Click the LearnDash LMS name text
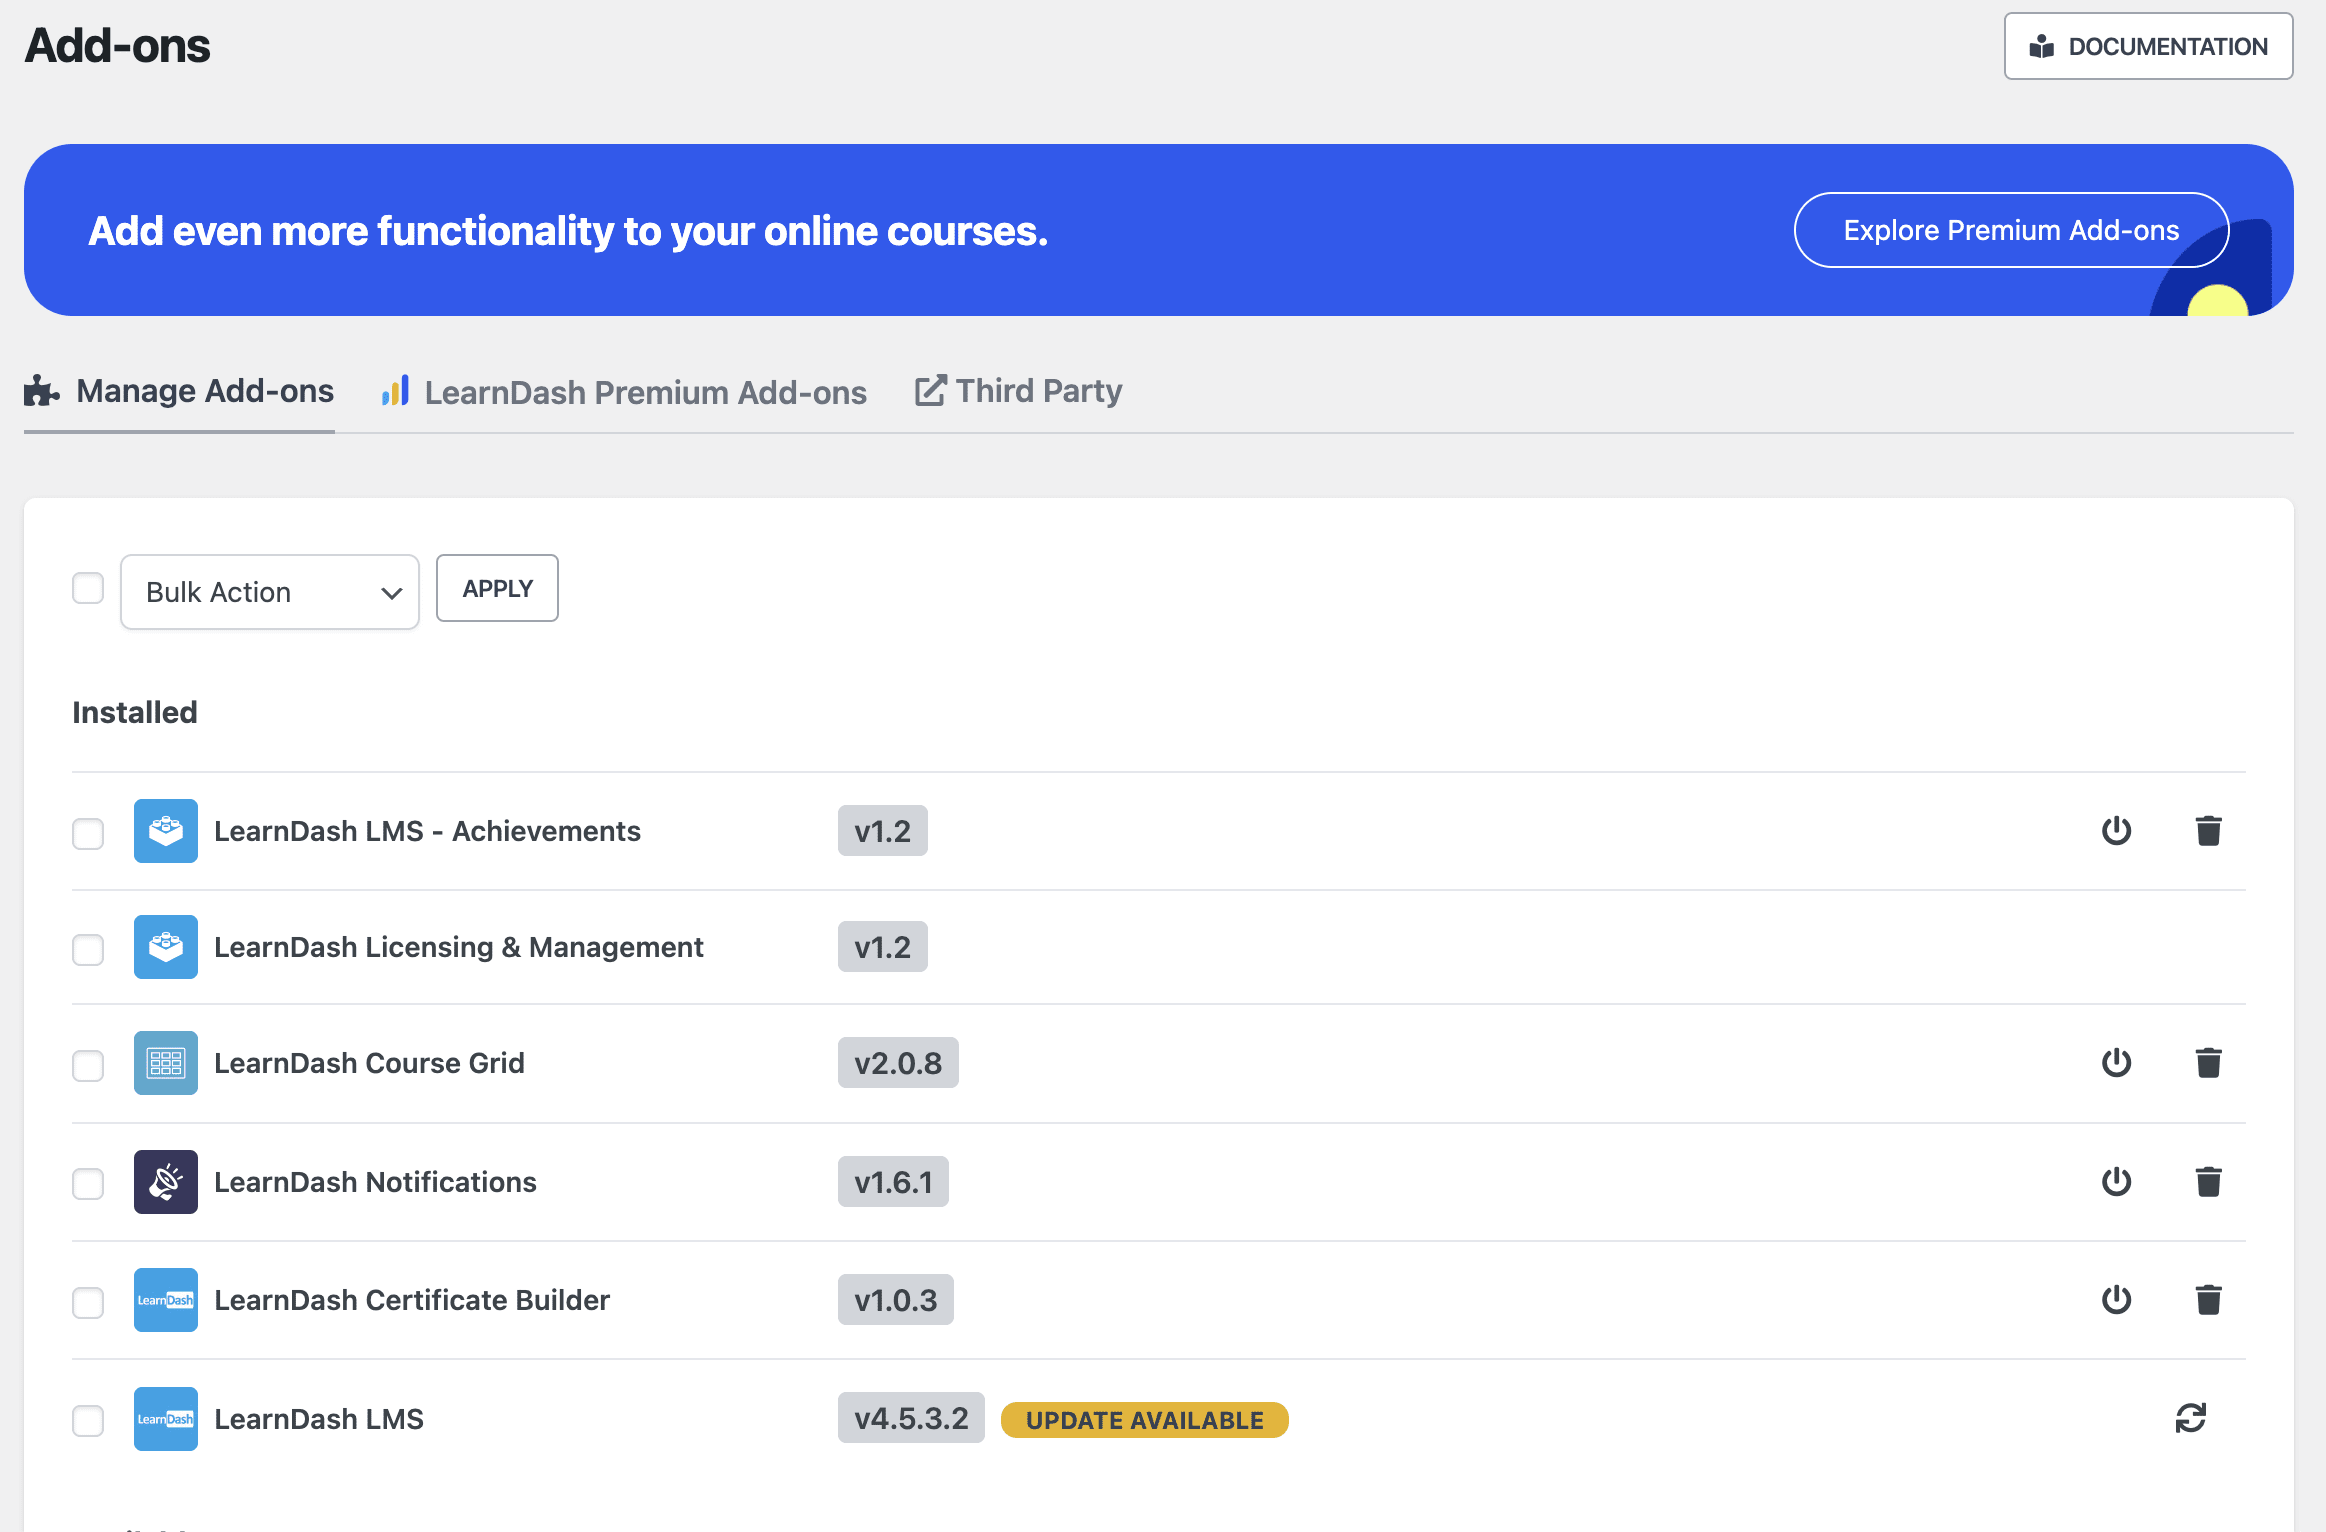The width and height of the screenshot is (2326, 1532). pyautogui.click(x=319, y=1419)
